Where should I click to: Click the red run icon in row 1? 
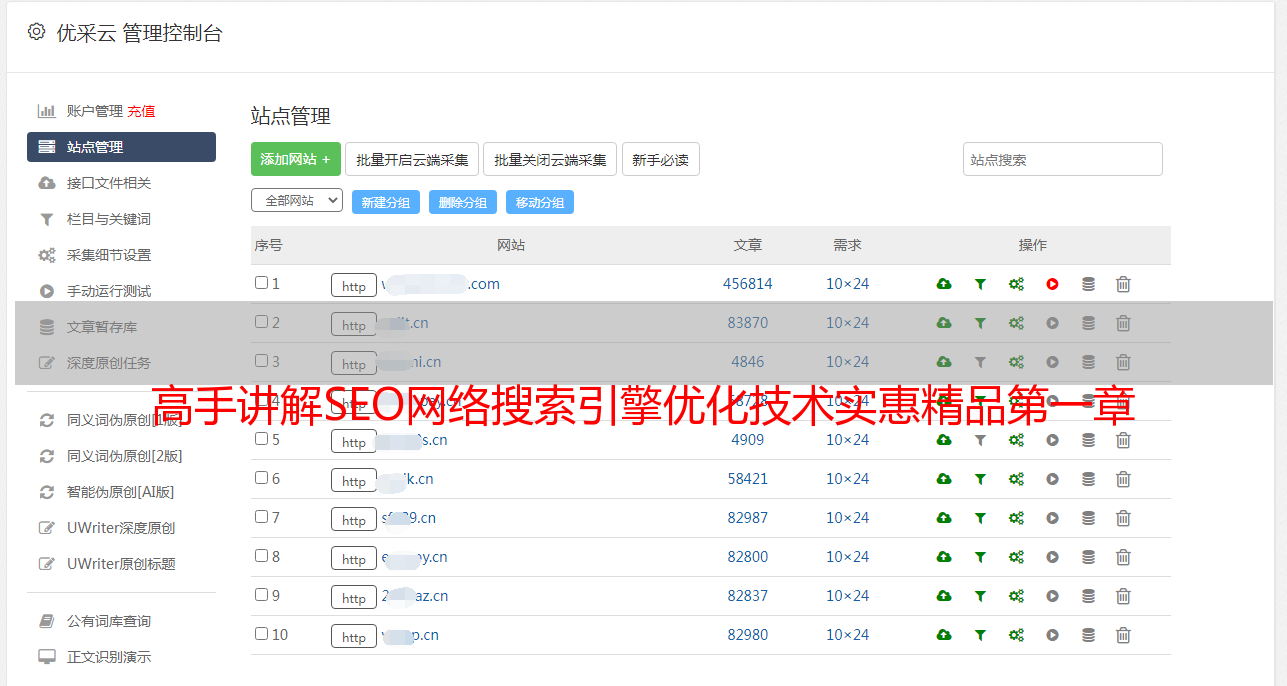click(x=1052, y=284)
